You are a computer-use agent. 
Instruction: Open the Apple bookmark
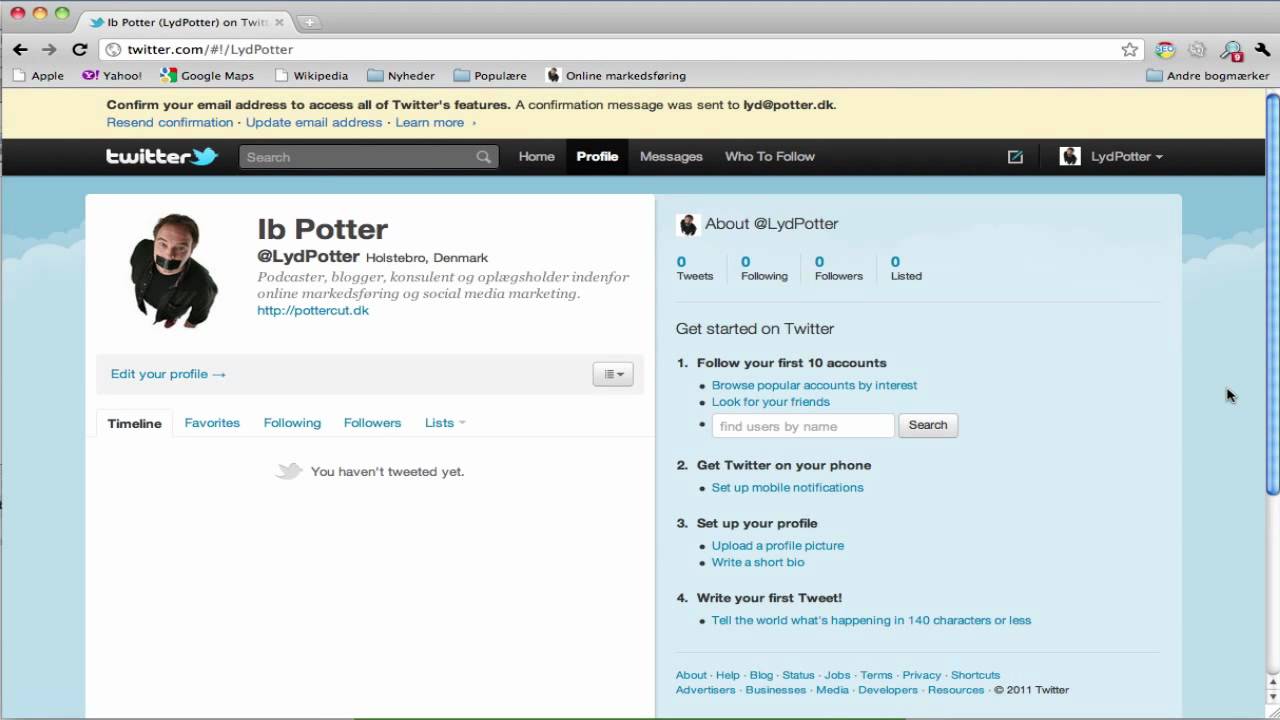(x=38, y=75)
